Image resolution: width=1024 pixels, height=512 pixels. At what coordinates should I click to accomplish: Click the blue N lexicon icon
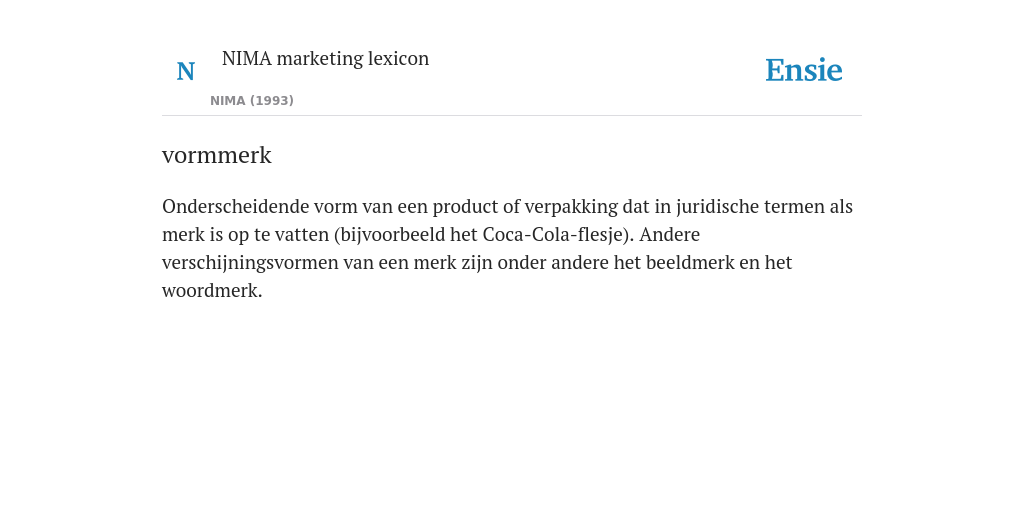(185, 71)
